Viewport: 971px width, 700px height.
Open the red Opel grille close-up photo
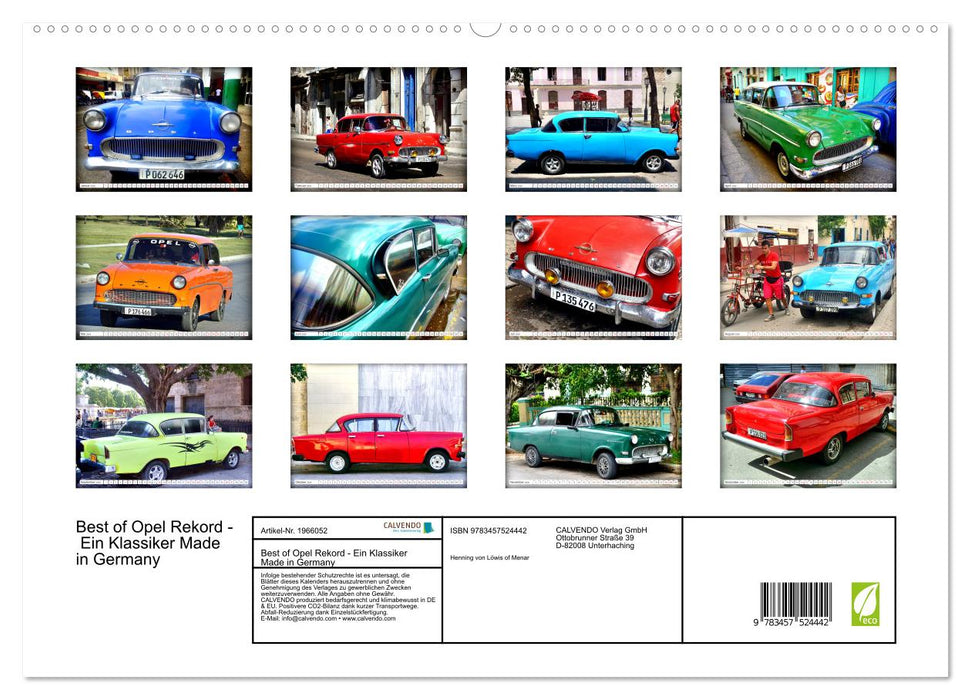593,277
